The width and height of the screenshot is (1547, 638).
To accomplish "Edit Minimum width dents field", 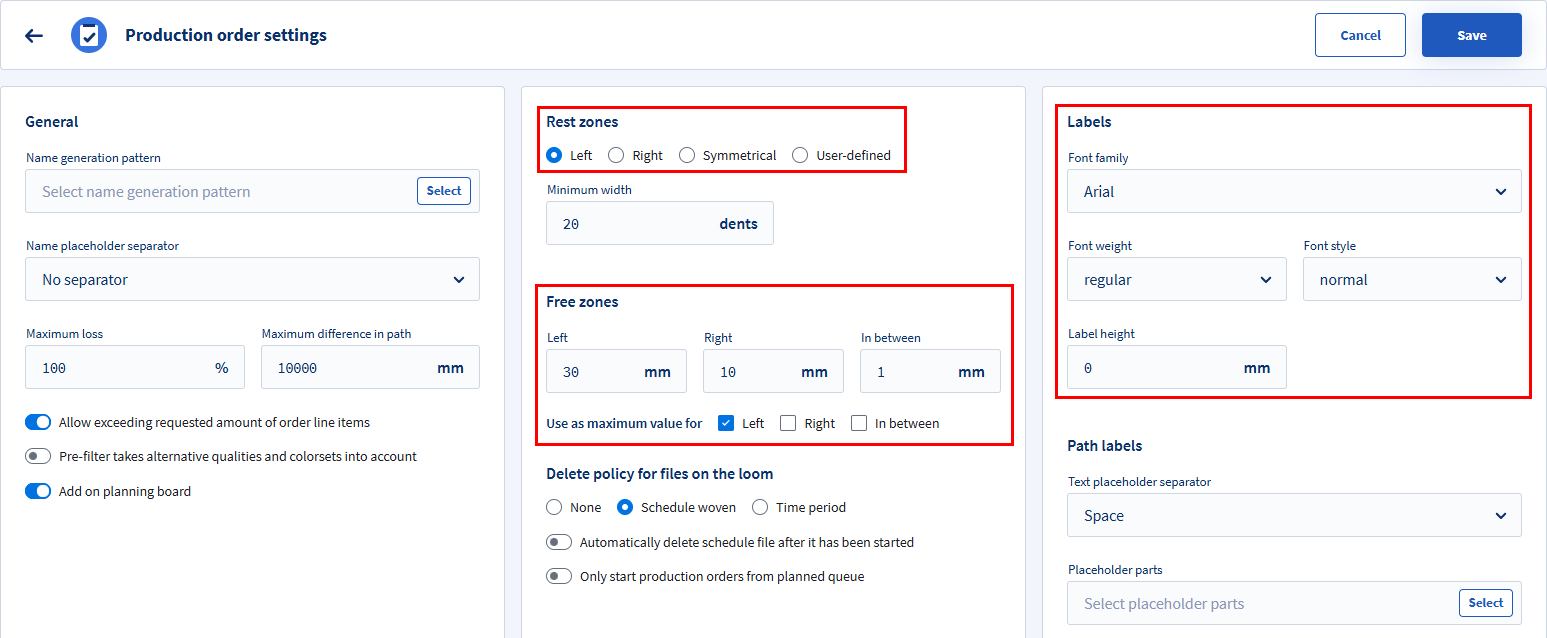I will 660,223.
